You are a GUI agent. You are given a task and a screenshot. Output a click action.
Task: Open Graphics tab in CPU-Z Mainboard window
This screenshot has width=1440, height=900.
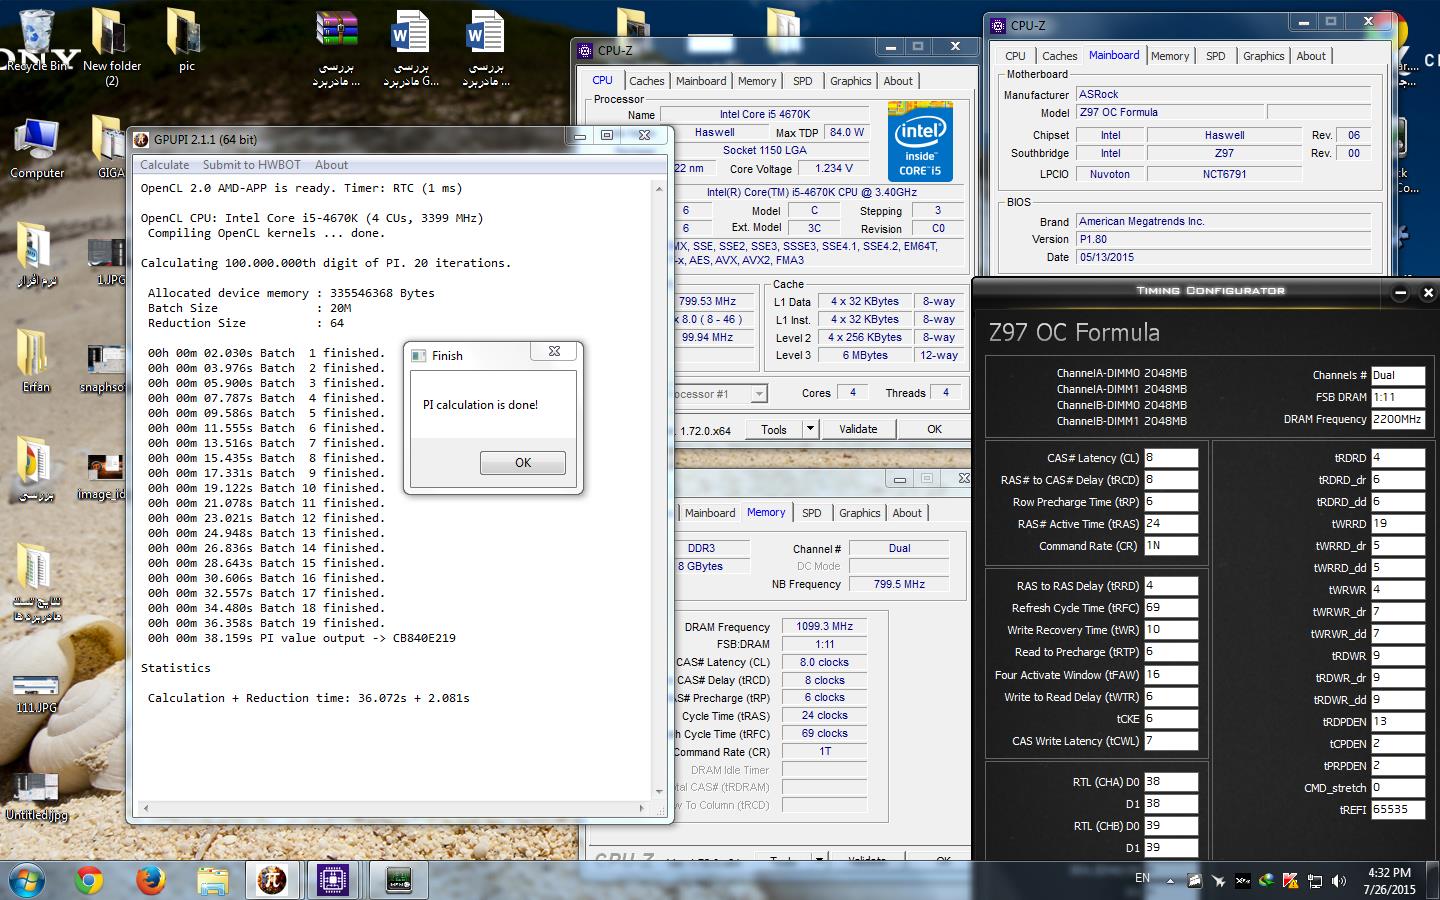tap(1263, 56)
